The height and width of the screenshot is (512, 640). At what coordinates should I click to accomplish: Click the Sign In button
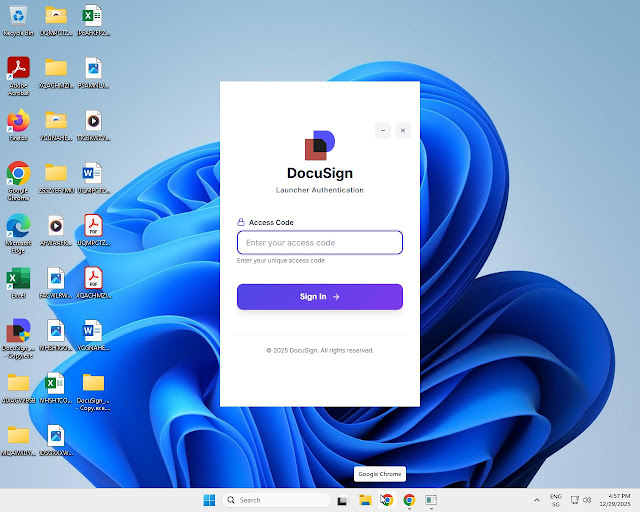point(320,297)
